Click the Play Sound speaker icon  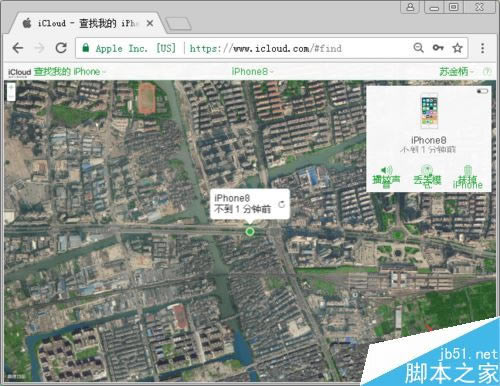pos(386,171)
